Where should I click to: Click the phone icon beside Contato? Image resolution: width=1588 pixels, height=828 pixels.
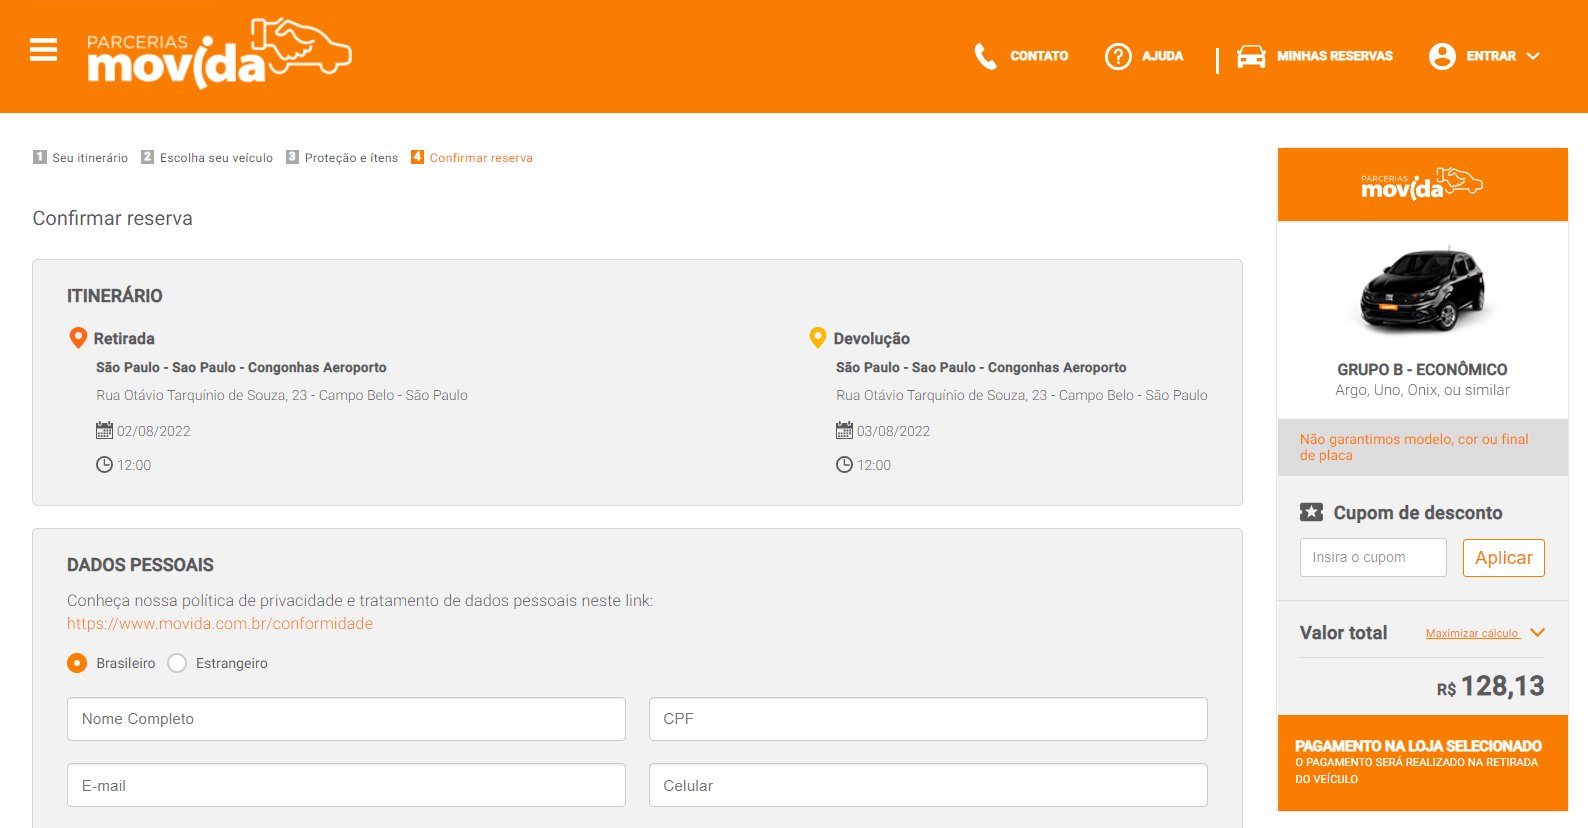tap(986, 56)
